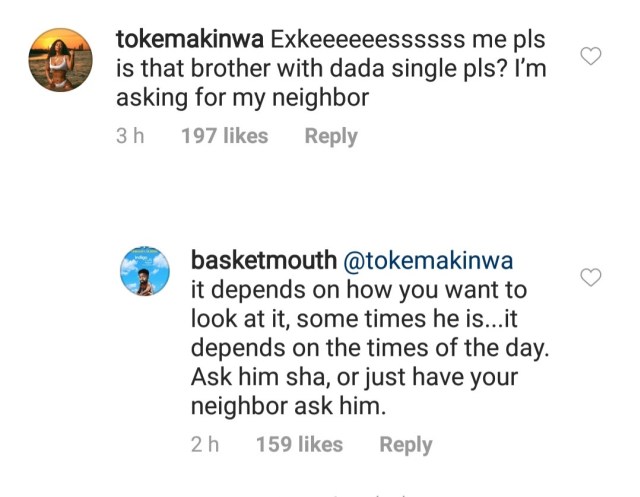This screenshot has width=640, height=497.
Task: Show who gave the 159 likes
Action: point(300,444)
